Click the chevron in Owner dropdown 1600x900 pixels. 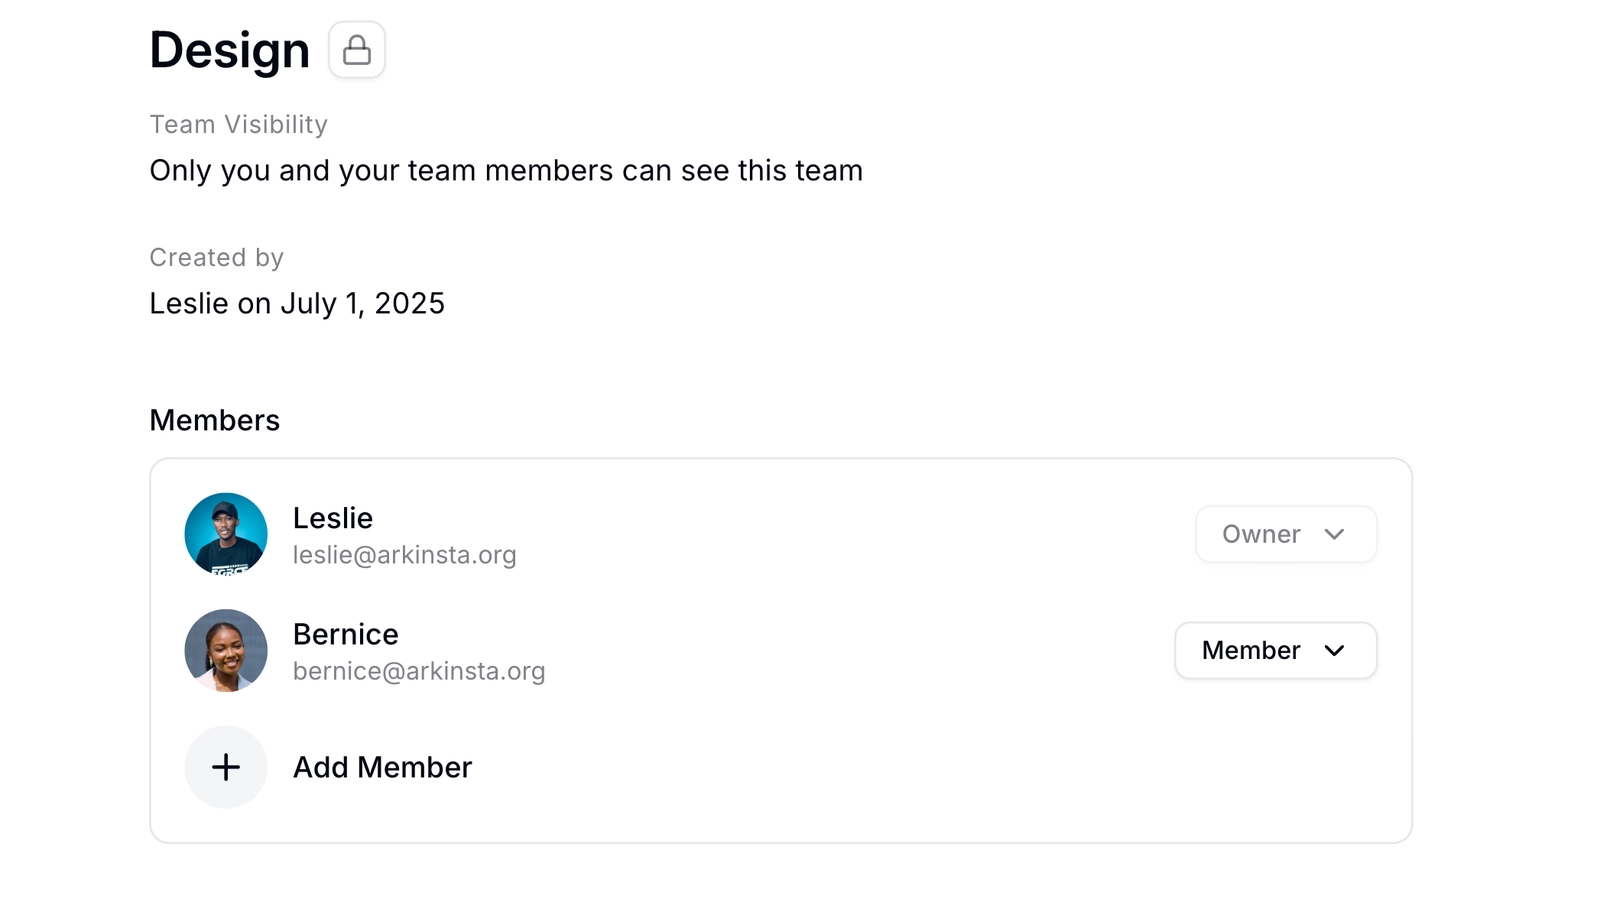point(1334,534)
